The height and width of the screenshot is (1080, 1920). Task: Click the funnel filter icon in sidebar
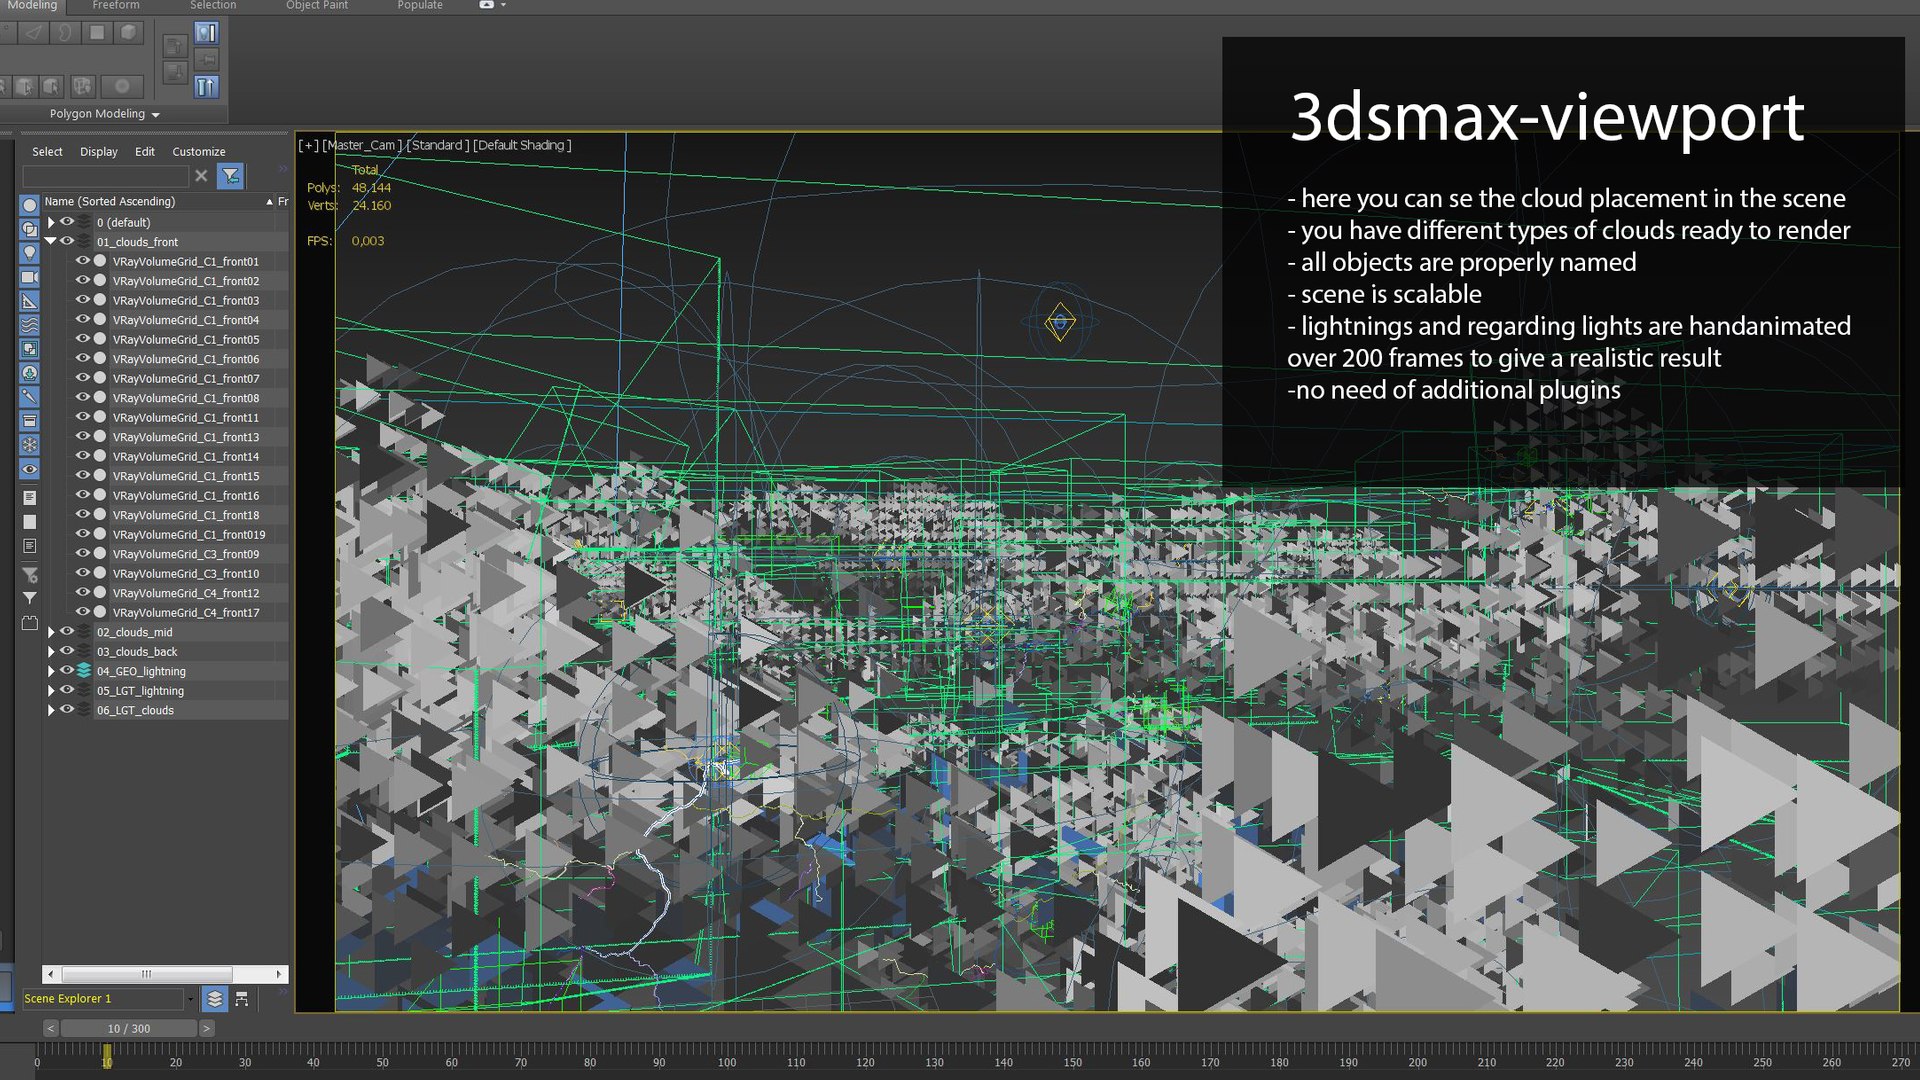click(30, 598)
